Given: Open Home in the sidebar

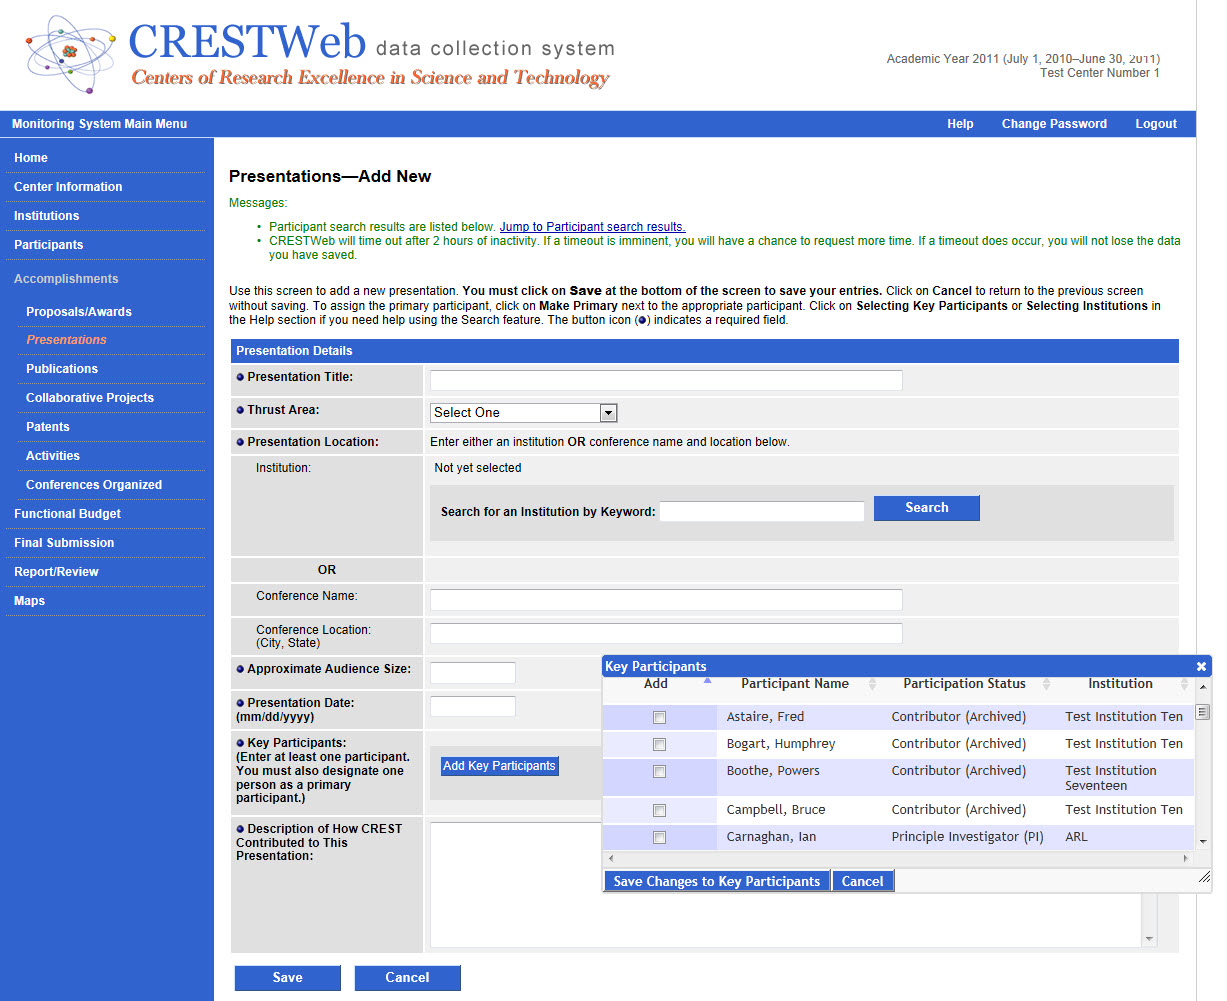Looking at the screenshot, I should pyautogui.click(x=31, y=158).
